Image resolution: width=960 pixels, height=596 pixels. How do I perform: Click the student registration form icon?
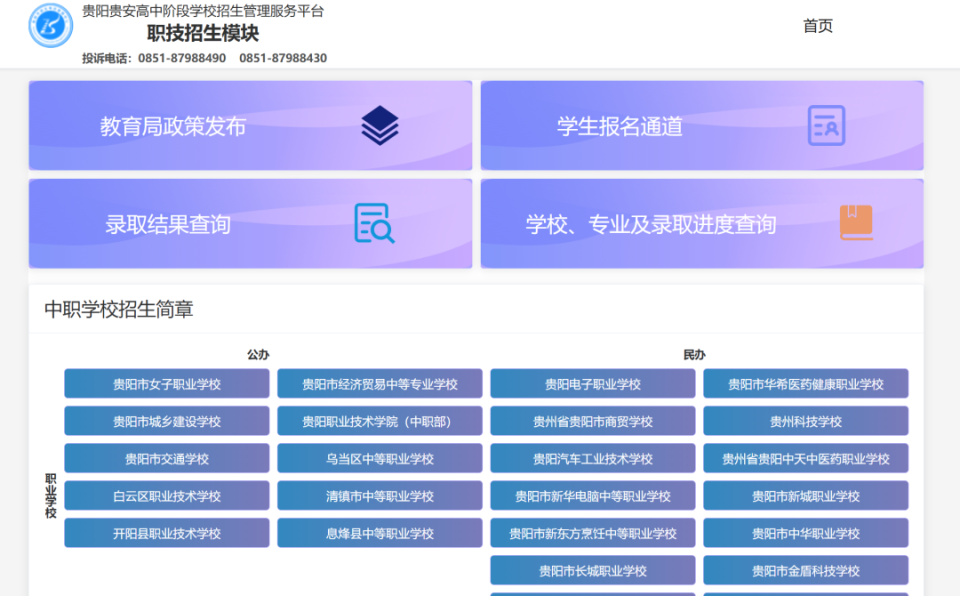(x=826, y=126)
